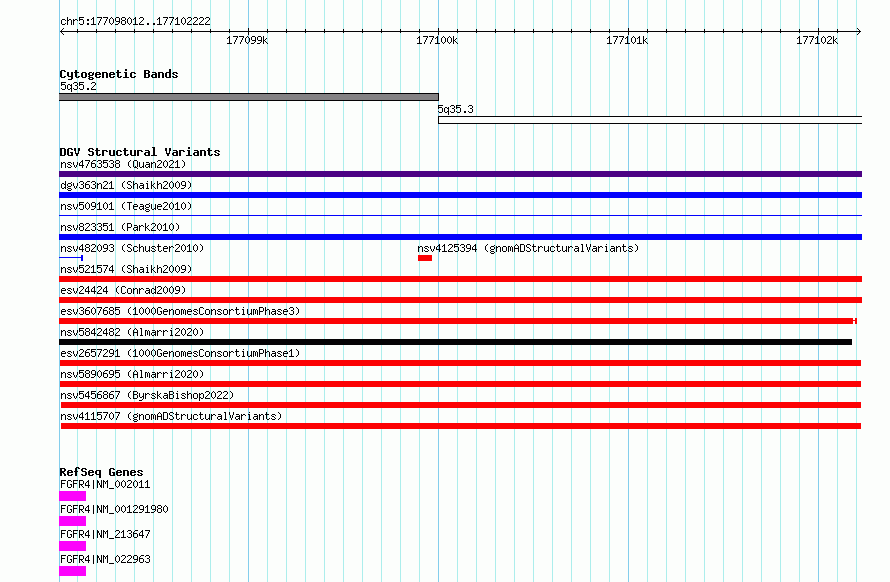Image resolution: width=890 pixels, height=582 pixels.
Task: Click the small nsv482093 (Schuster2010) blue feature
Action: tap(71, 258)
